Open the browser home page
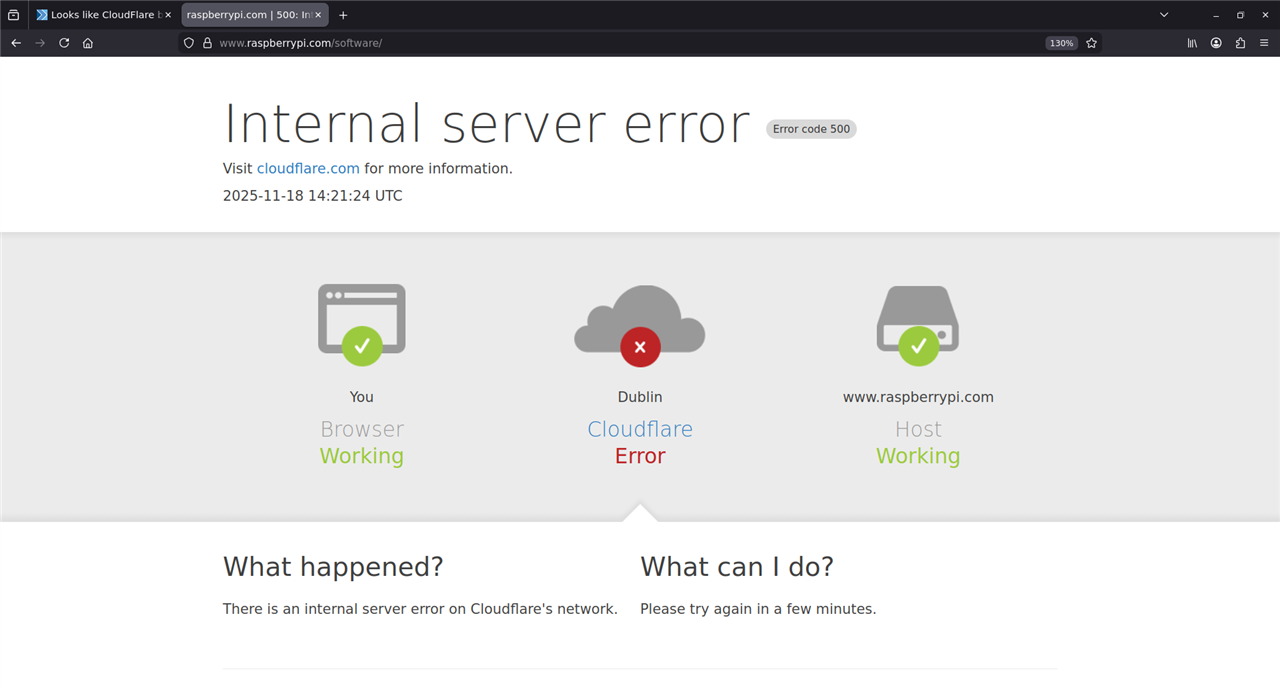This screenshot has width=1280, height=693. click(88, 43)
